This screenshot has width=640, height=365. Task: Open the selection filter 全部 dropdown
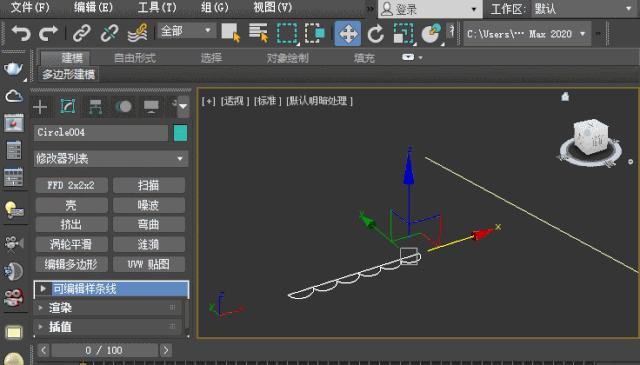187,31
